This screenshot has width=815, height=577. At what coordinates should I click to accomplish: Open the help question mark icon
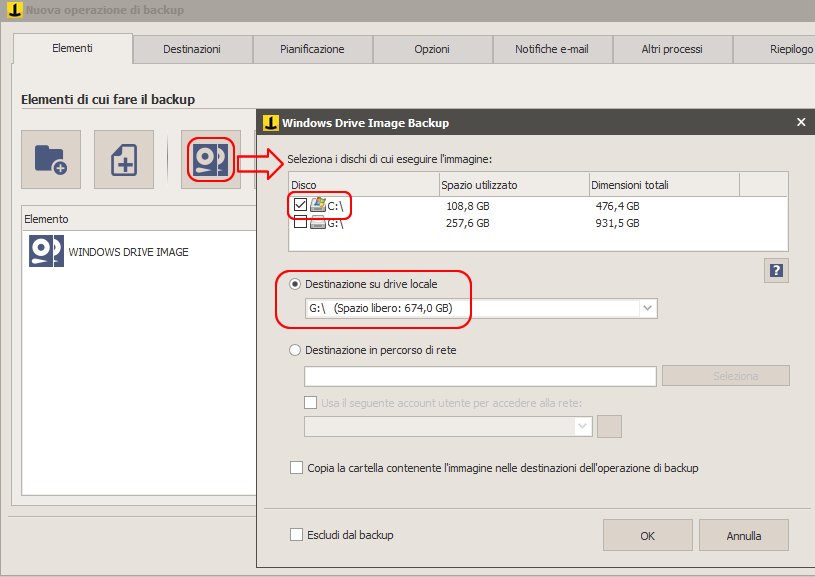pyautogui.click(x=776, y=270)
